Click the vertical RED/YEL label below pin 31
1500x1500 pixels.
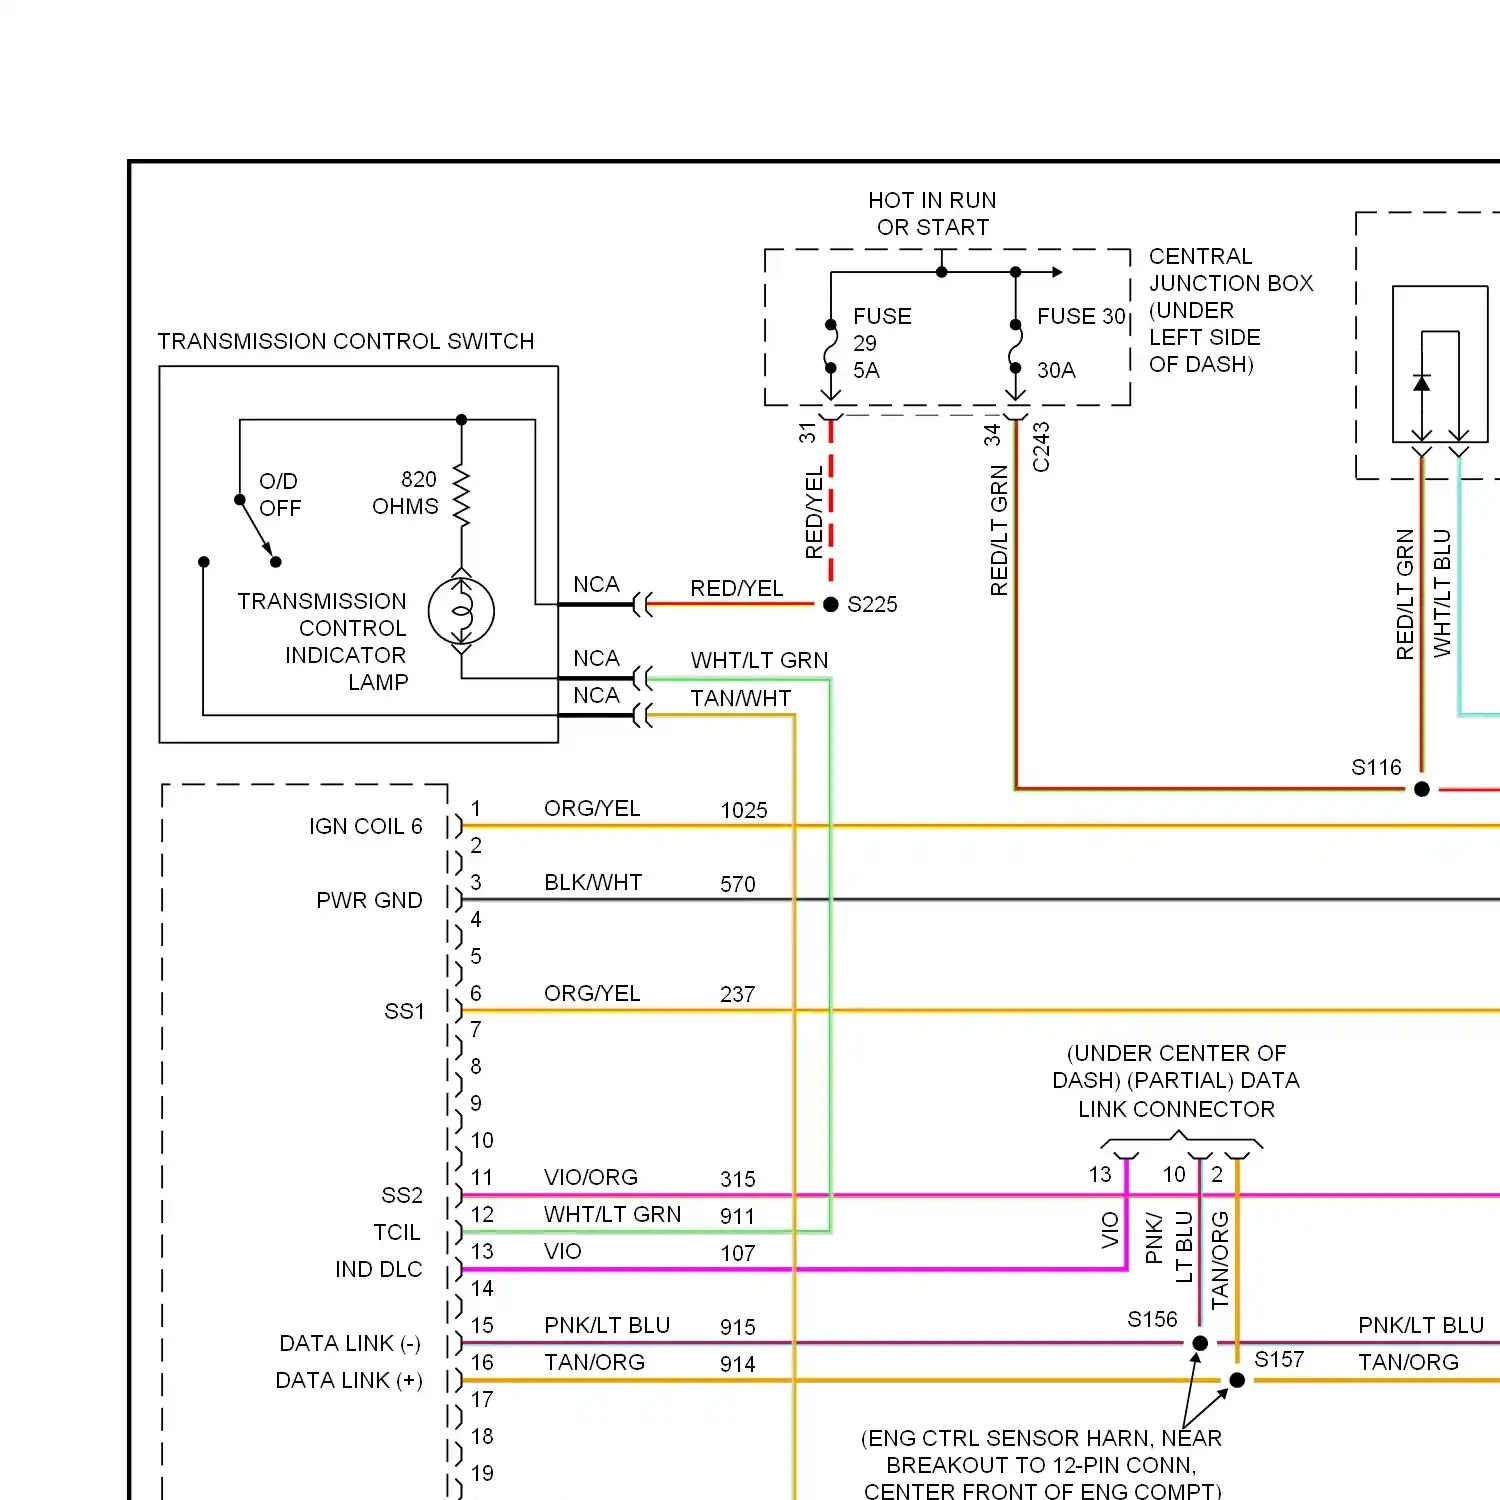pyautogui.click(x=814, y=512)
